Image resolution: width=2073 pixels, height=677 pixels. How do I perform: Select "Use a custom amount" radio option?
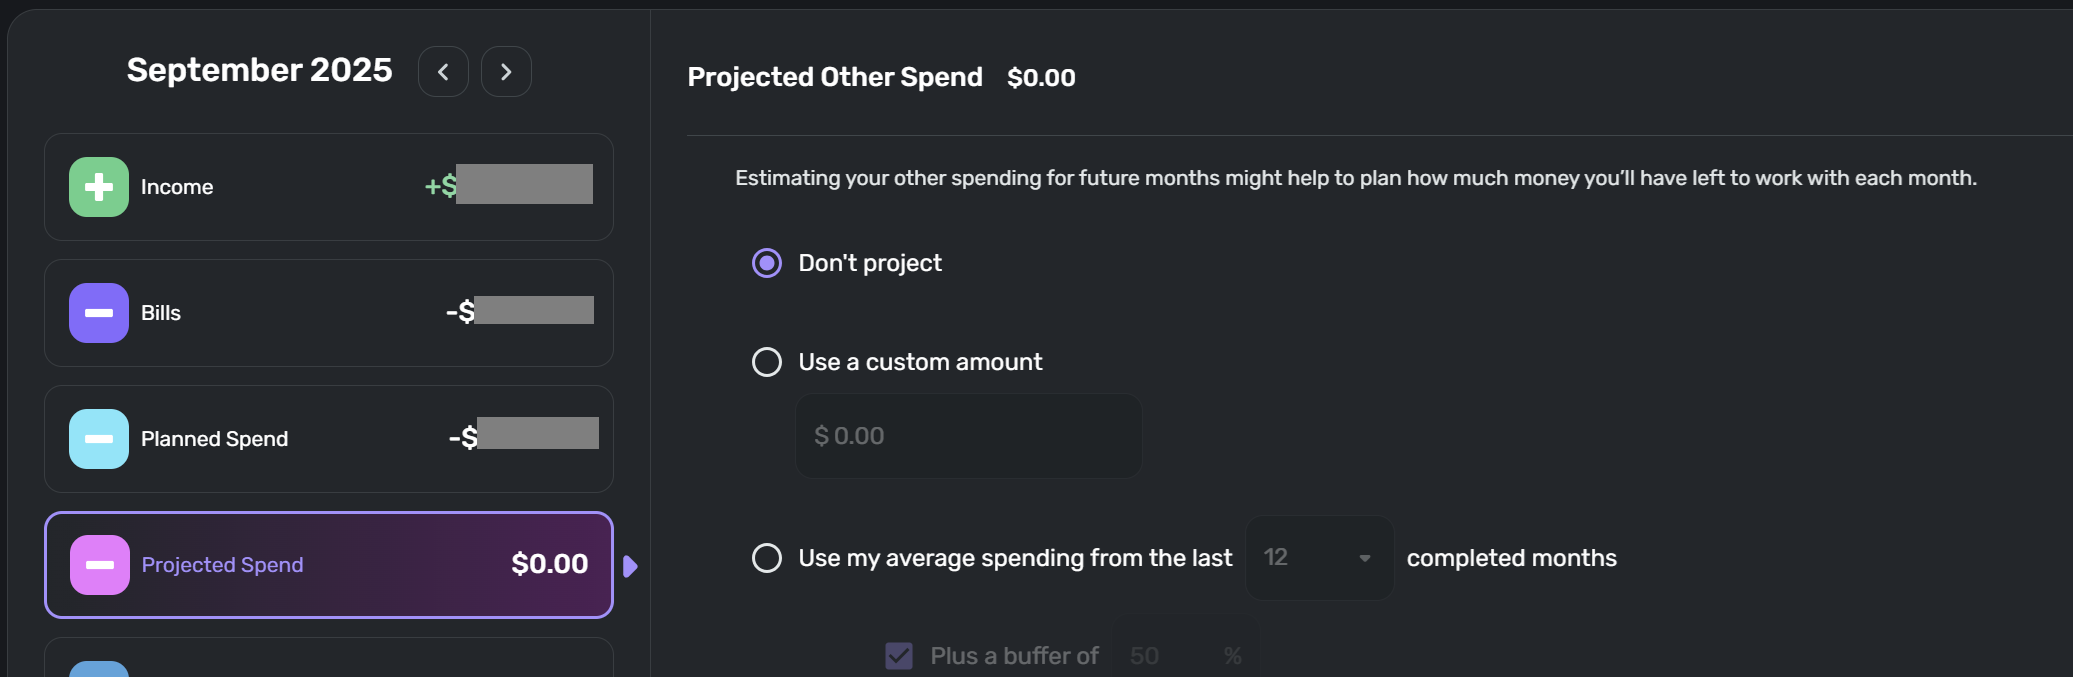tap(767, 362)
